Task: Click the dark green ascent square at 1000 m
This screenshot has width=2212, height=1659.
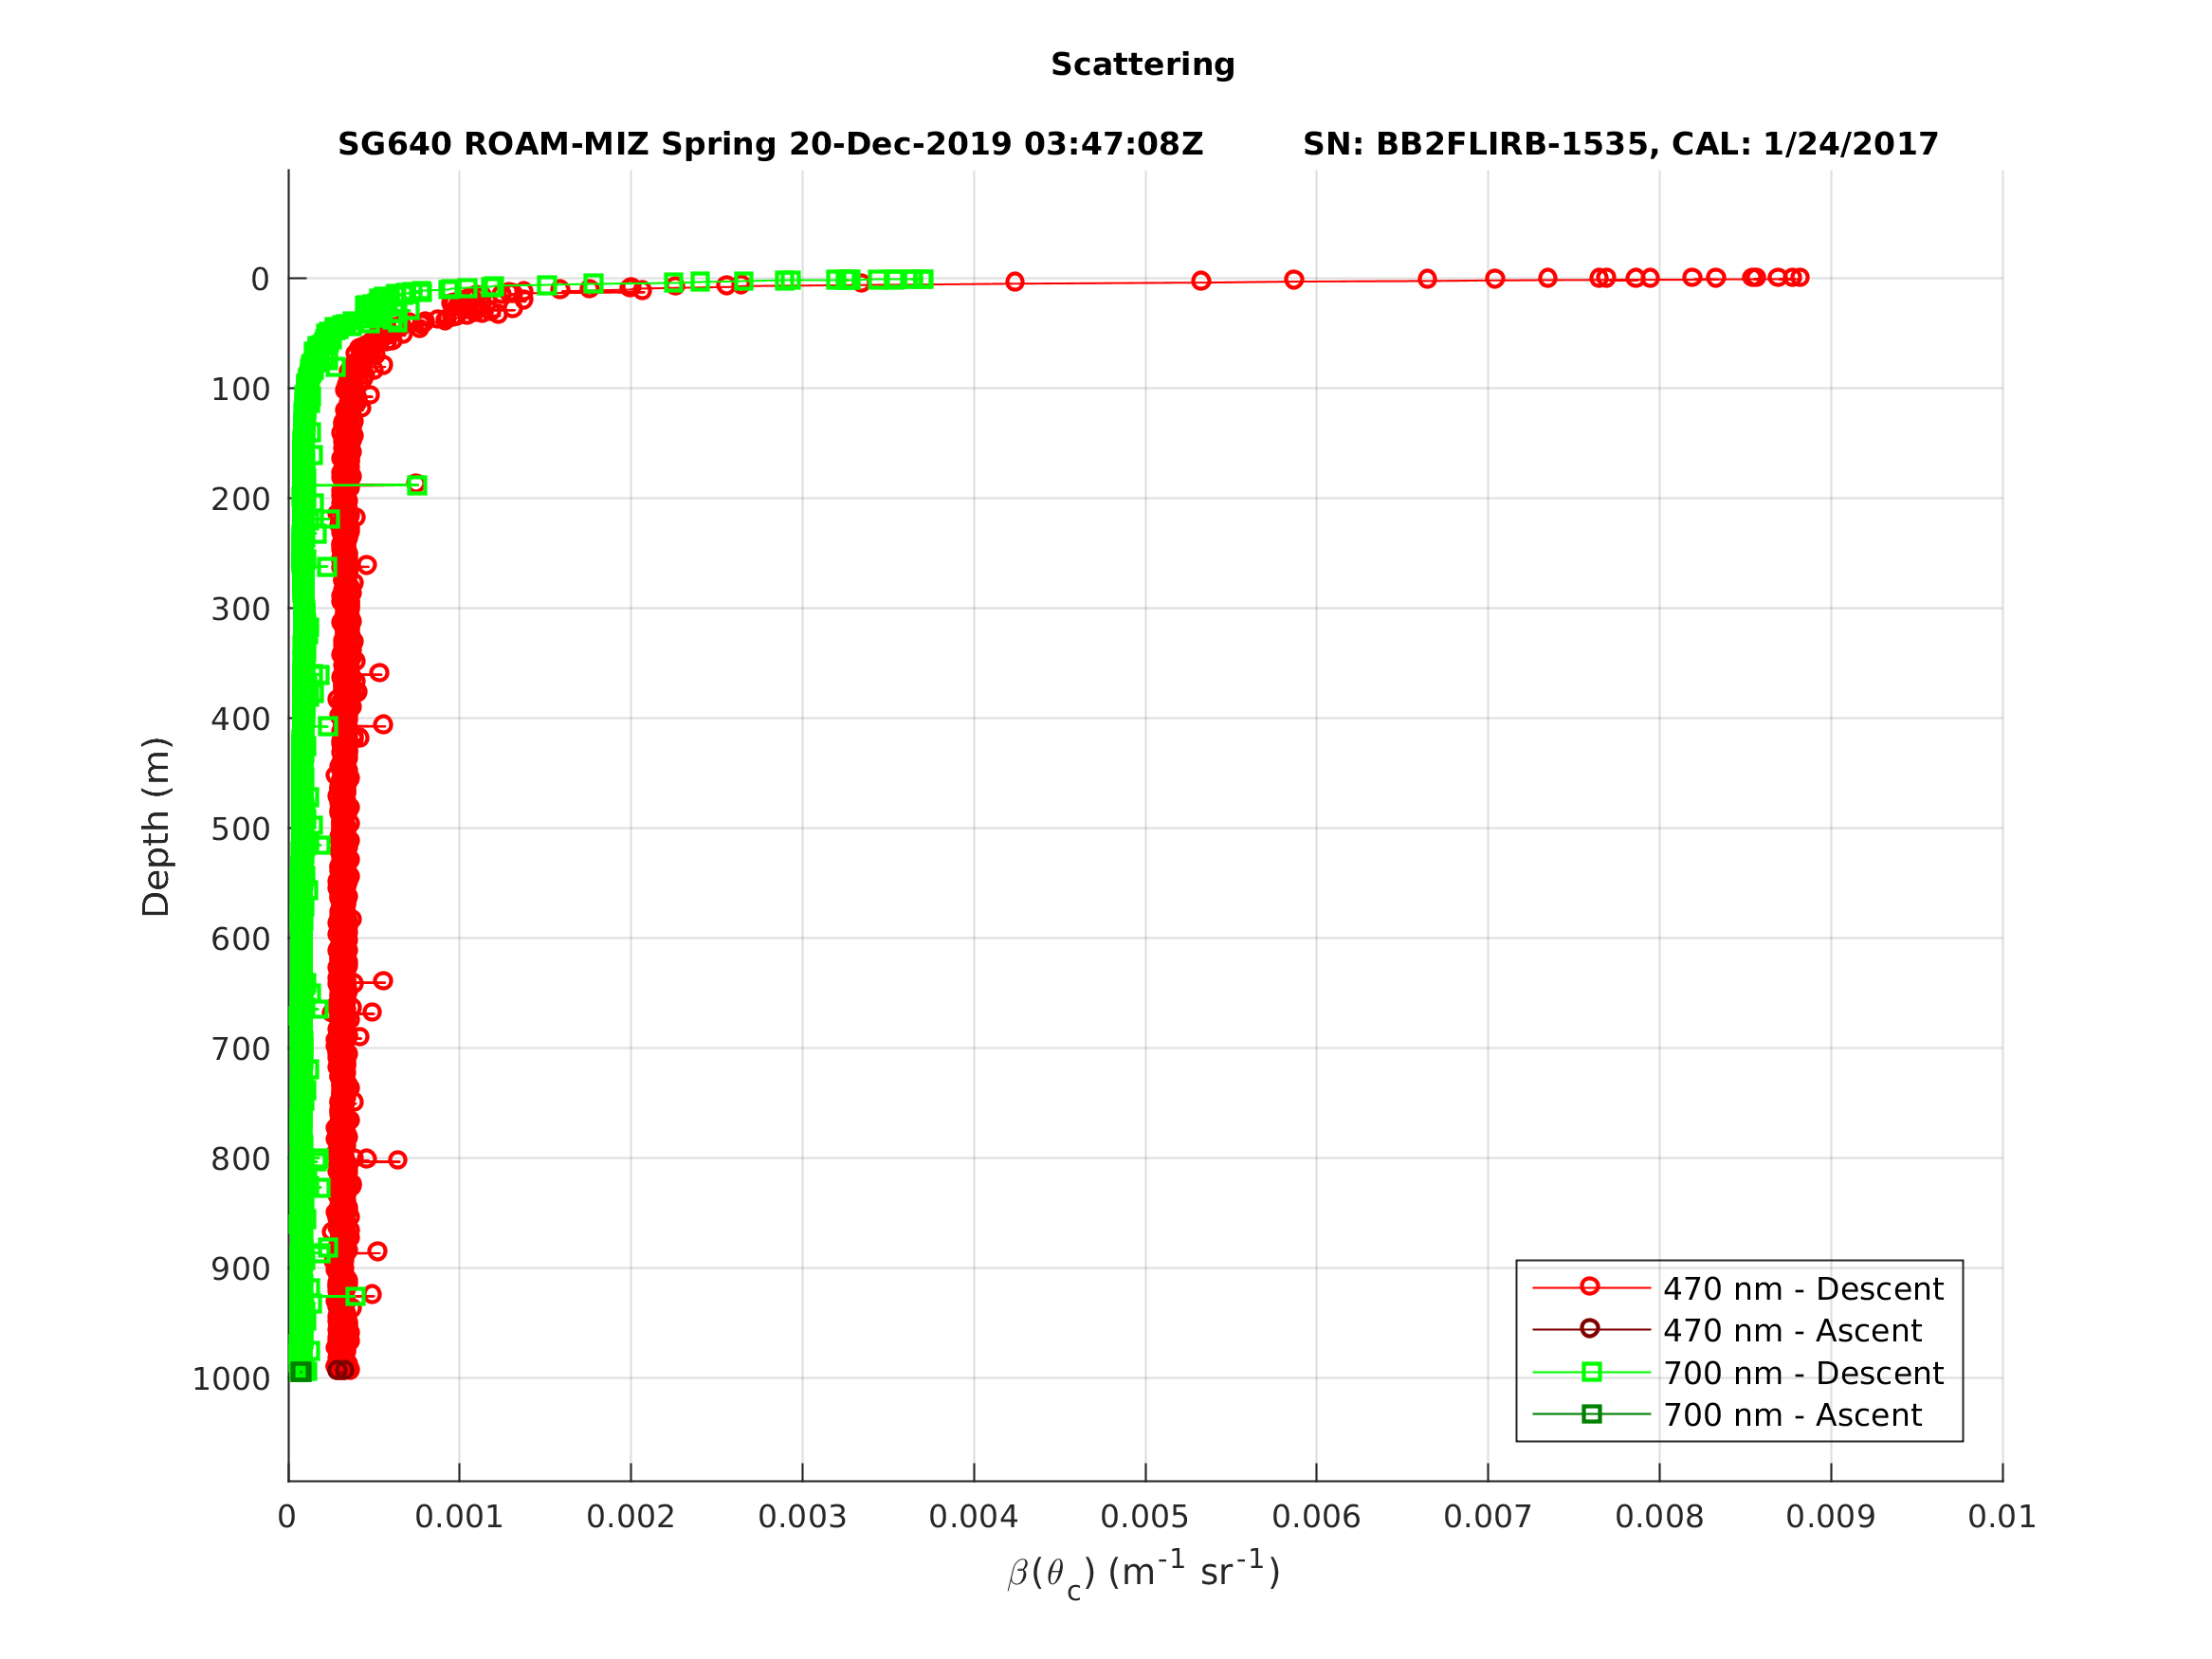Action: tap(300, 1371)
